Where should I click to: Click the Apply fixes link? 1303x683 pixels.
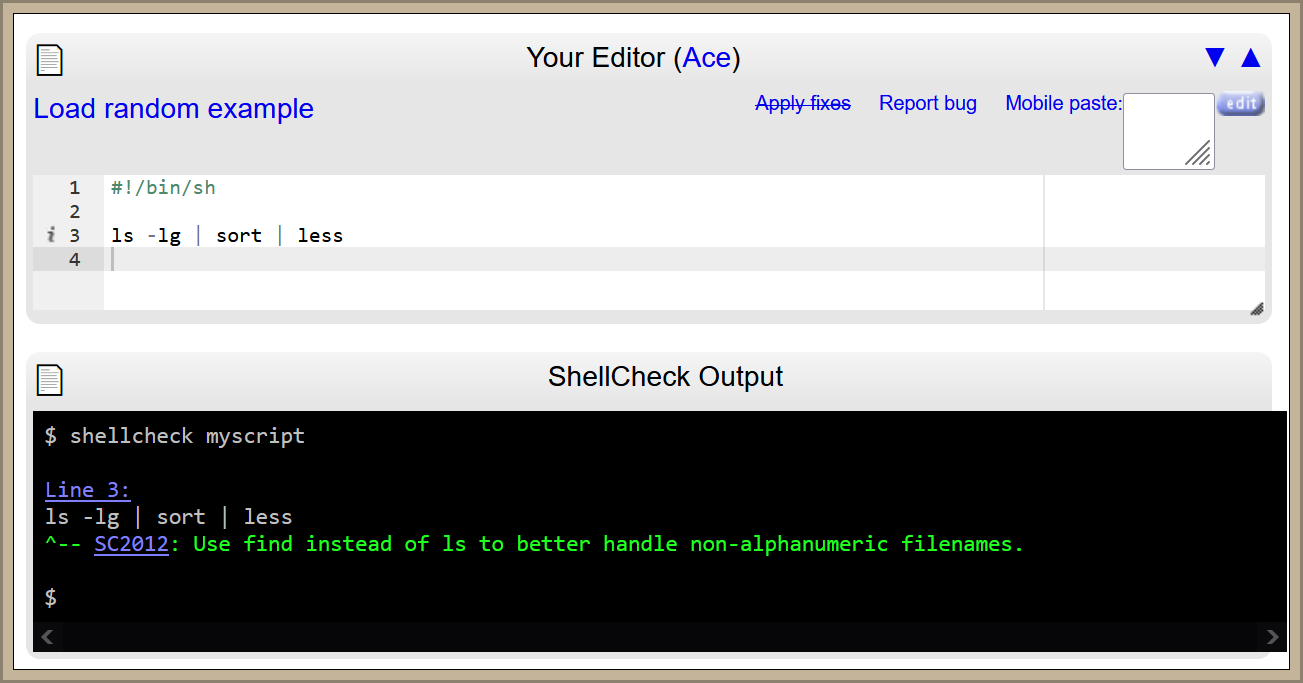(803, 103)
